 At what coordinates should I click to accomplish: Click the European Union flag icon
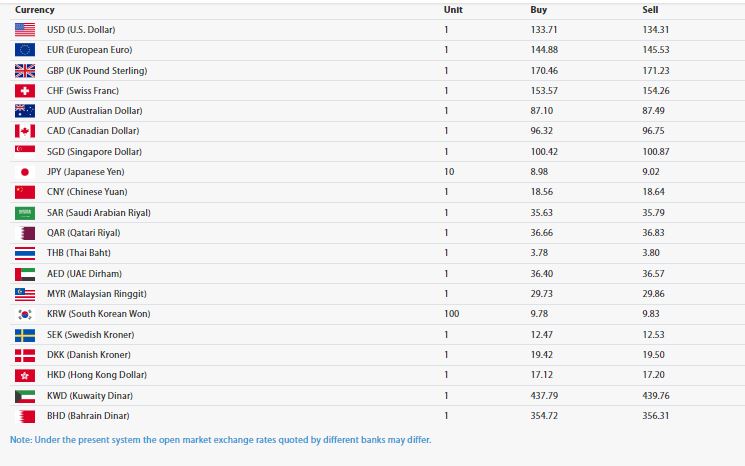[x=25, y=50]
